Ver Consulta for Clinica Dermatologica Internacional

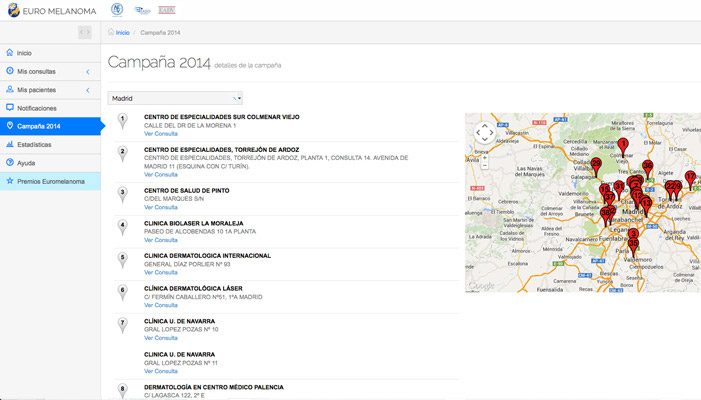160,272
